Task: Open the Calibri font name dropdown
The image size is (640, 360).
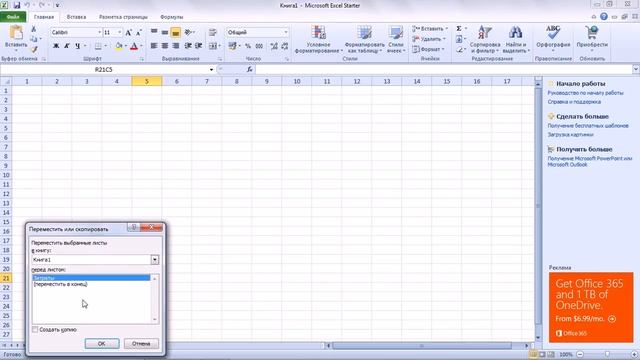Action: [x=99, y=33]
